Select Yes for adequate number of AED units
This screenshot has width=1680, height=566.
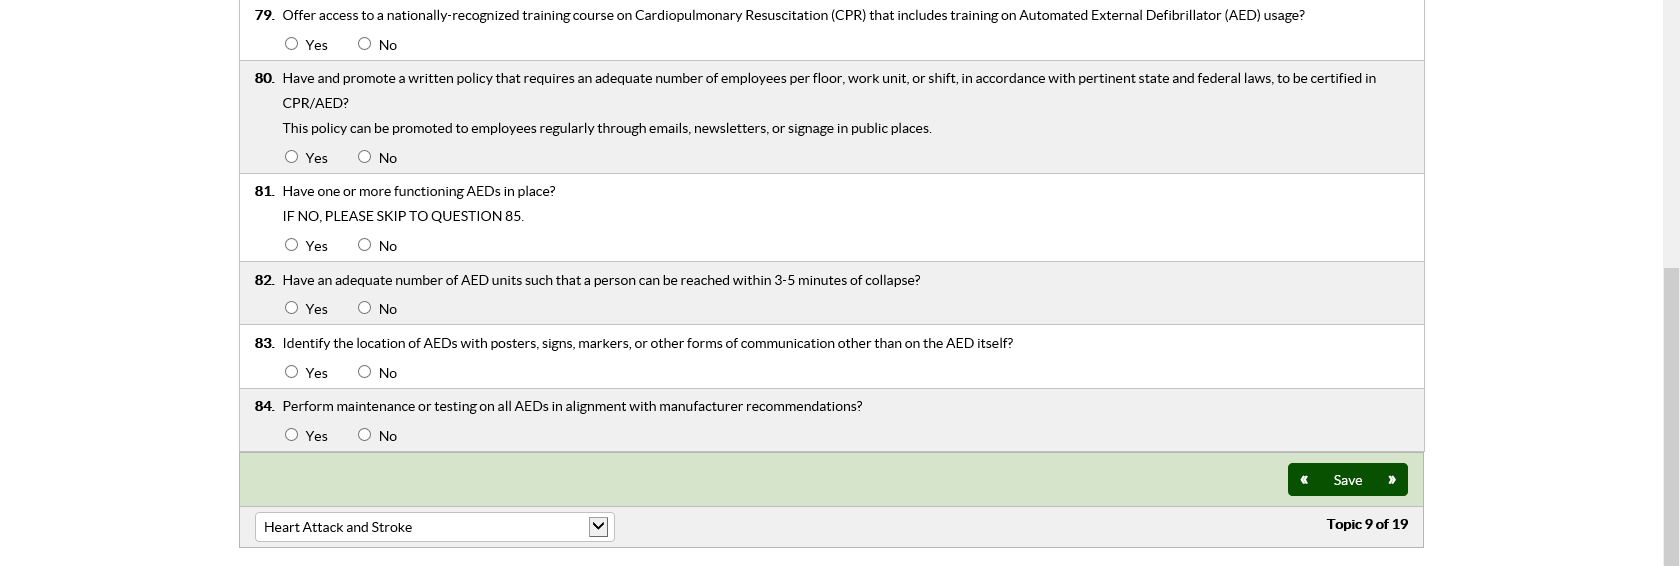pyautogui.click(x=291, y=308)
